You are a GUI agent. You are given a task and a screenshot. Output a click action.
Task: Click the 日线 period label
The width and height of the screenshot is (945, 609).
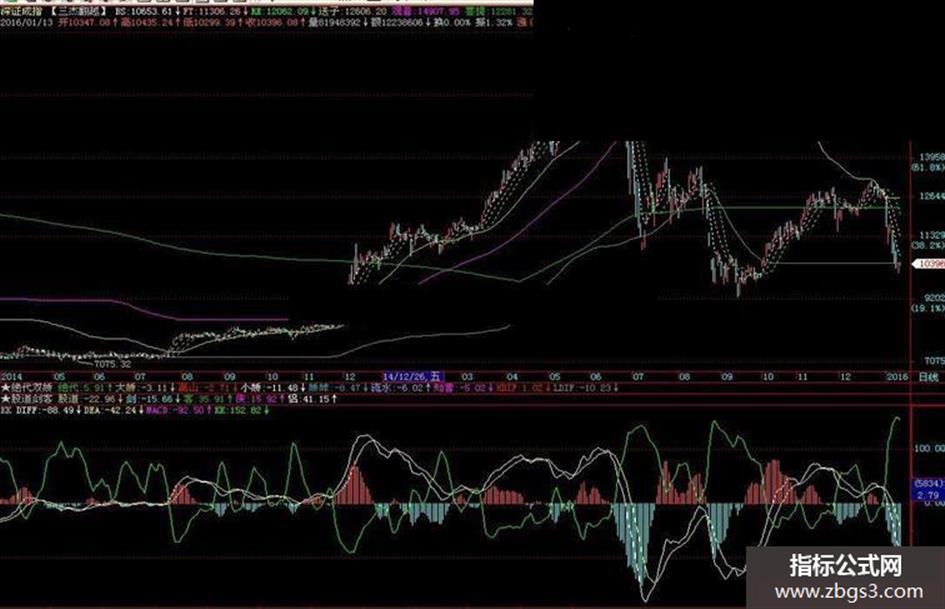tap(928, 377)
